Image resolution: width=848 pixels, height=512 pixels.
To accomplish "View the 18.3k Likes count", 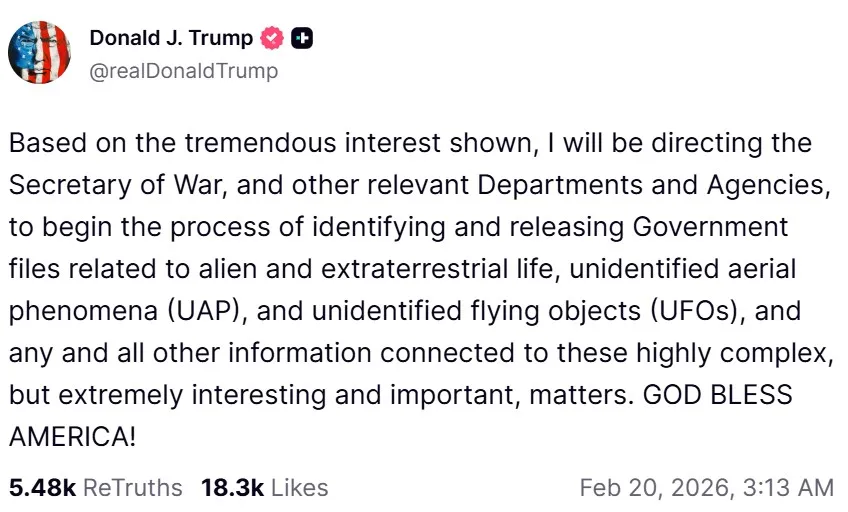I will pos(232,487).
